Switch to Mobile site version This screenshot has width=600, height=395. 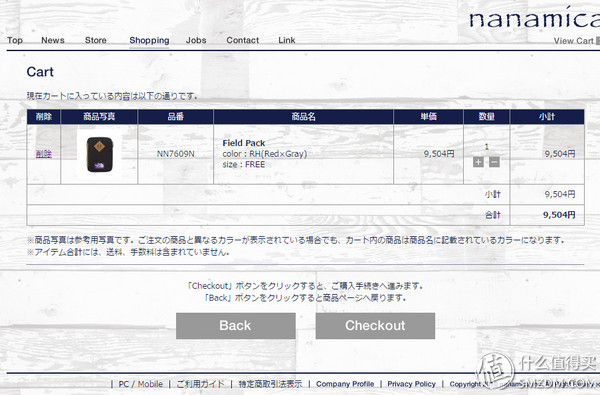pyautogui.click(x=150, y=384)
